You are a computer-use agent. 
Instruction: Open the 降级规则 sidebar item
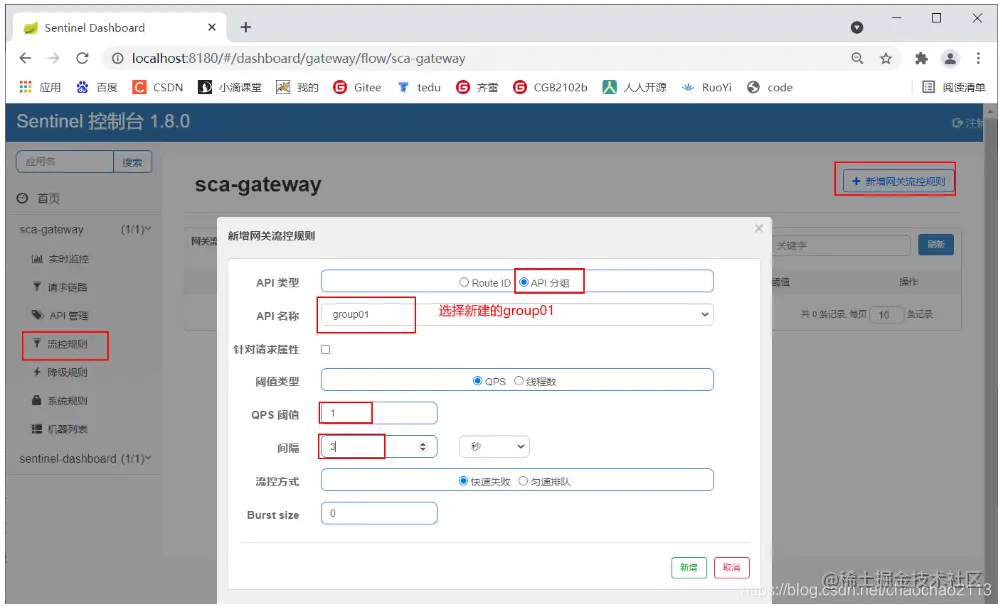click(x=60, y=372)
